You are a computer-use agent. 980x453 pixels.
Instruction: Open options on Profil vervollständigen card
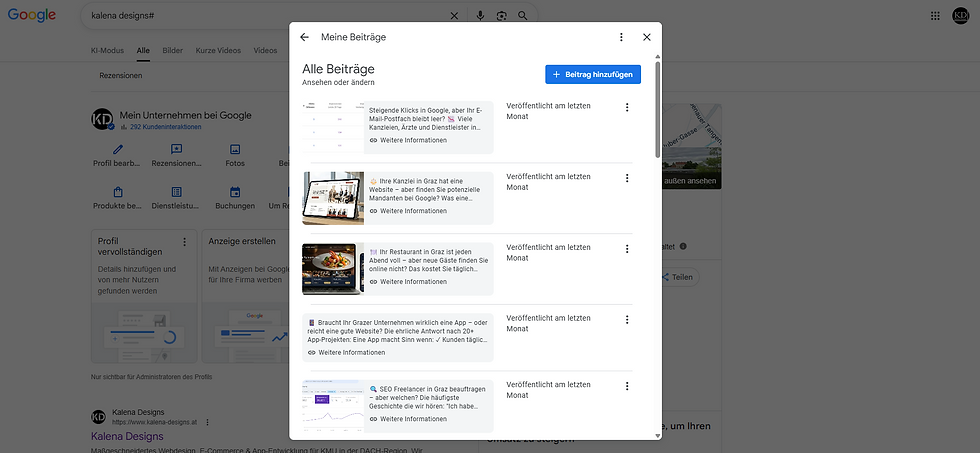[184, 242]
